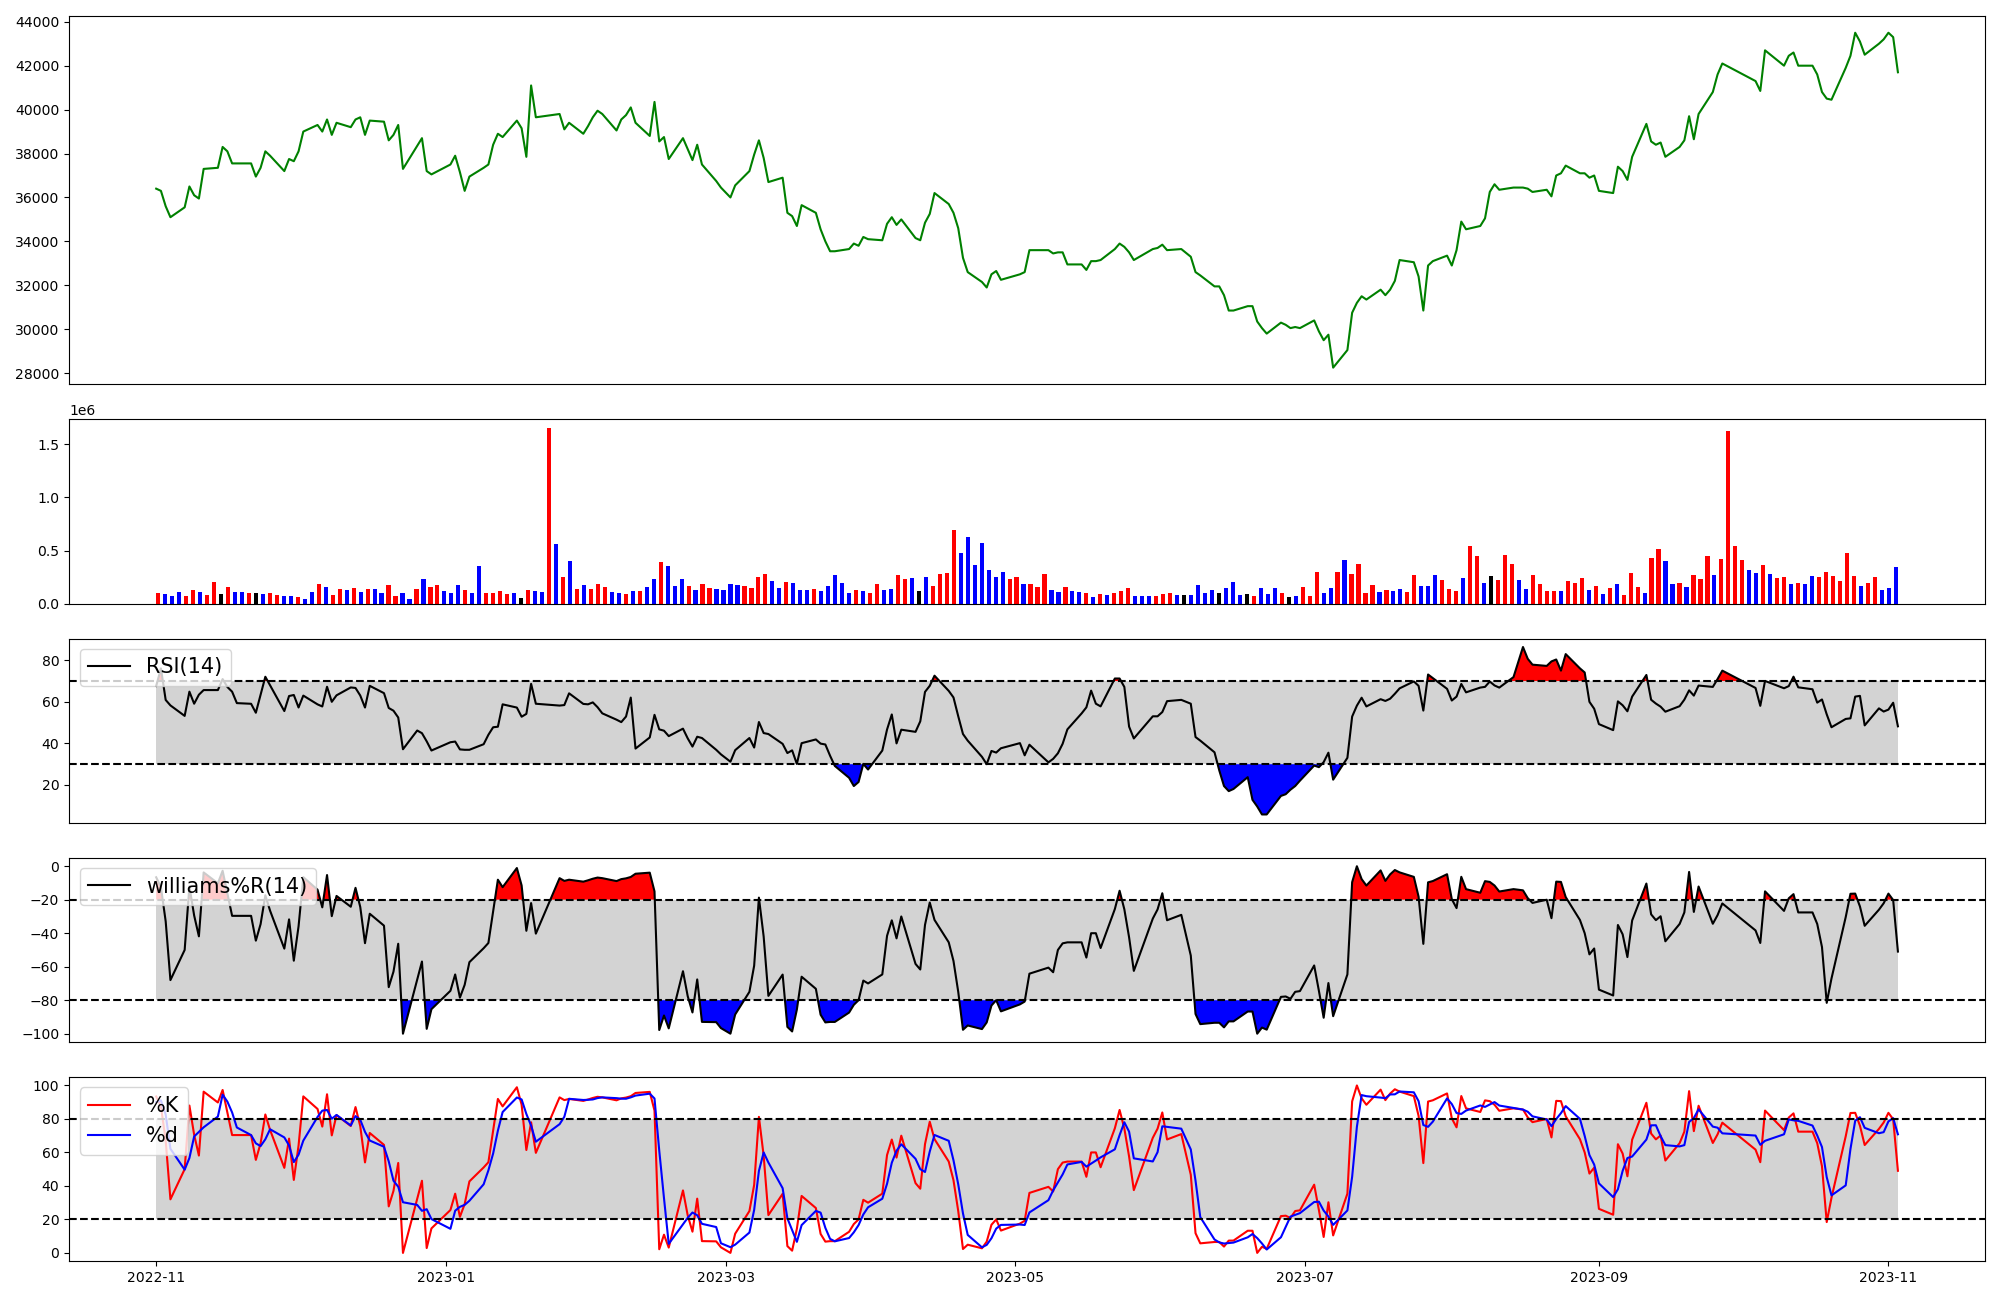Image resolution: width=2000 pixels, height=1300 pixels.
Task: Click the 2022-11 x-axis date label
Action: [156, 1277]
